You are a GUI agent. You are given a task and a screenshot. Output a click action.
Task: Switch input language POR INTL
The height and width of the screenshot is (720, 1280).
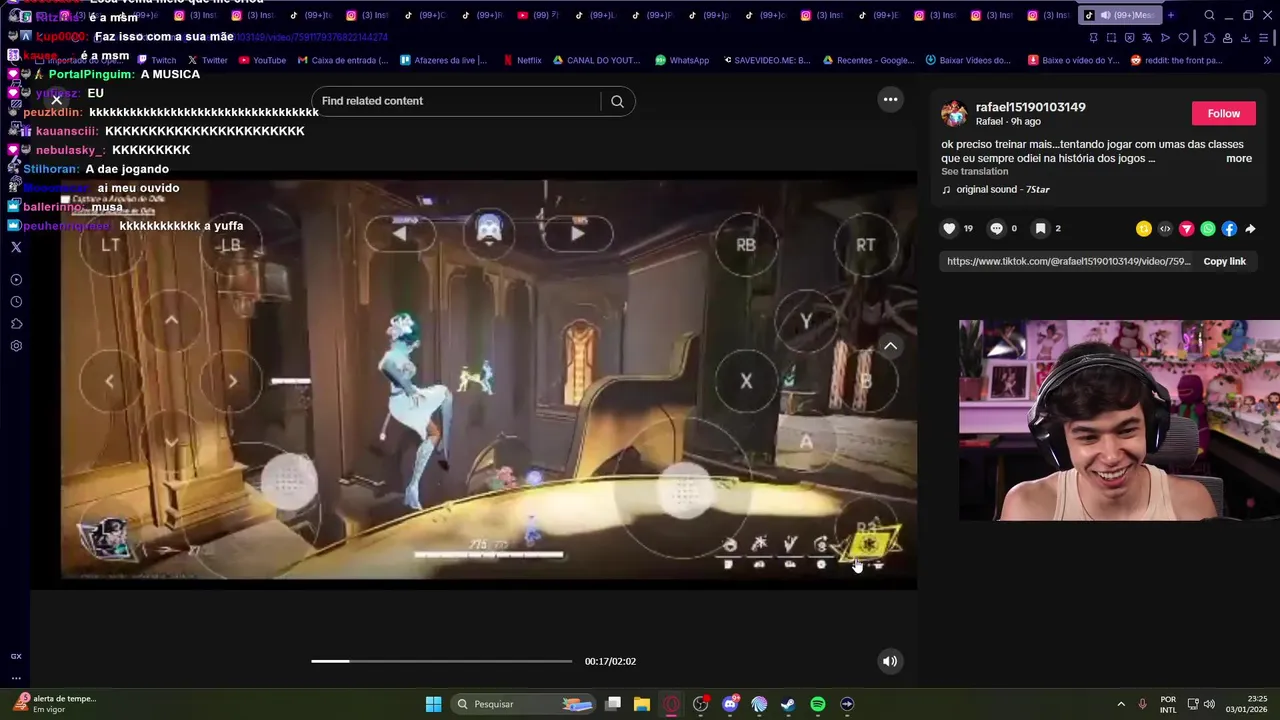[1168, 704]
